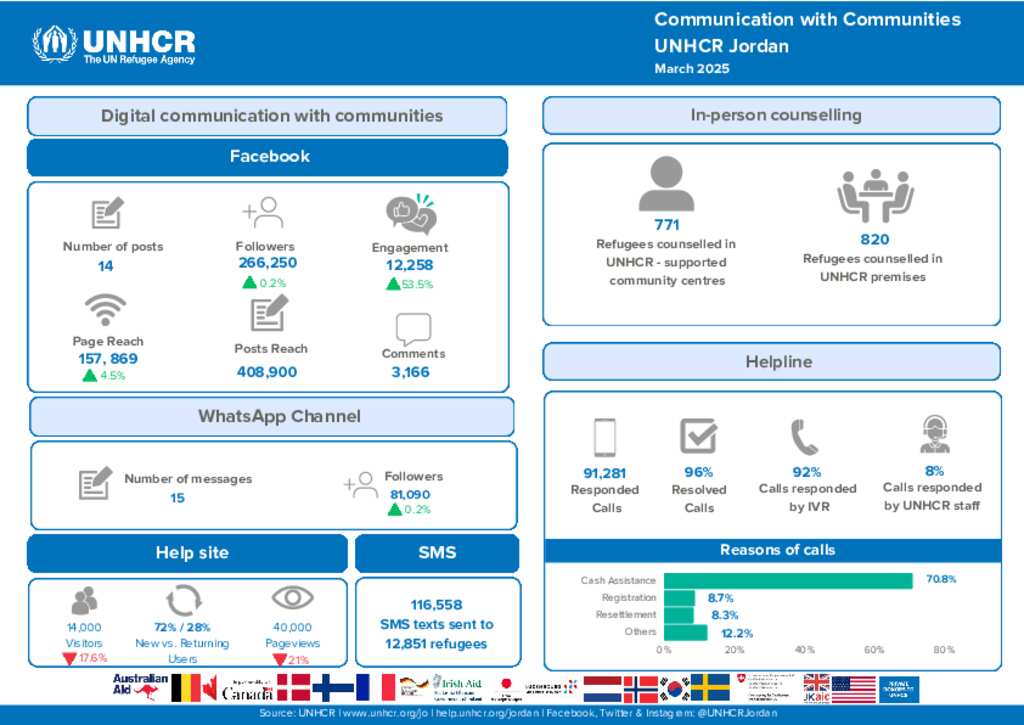Select the New vs. Returning Users refresh icon

coord(183,600)
